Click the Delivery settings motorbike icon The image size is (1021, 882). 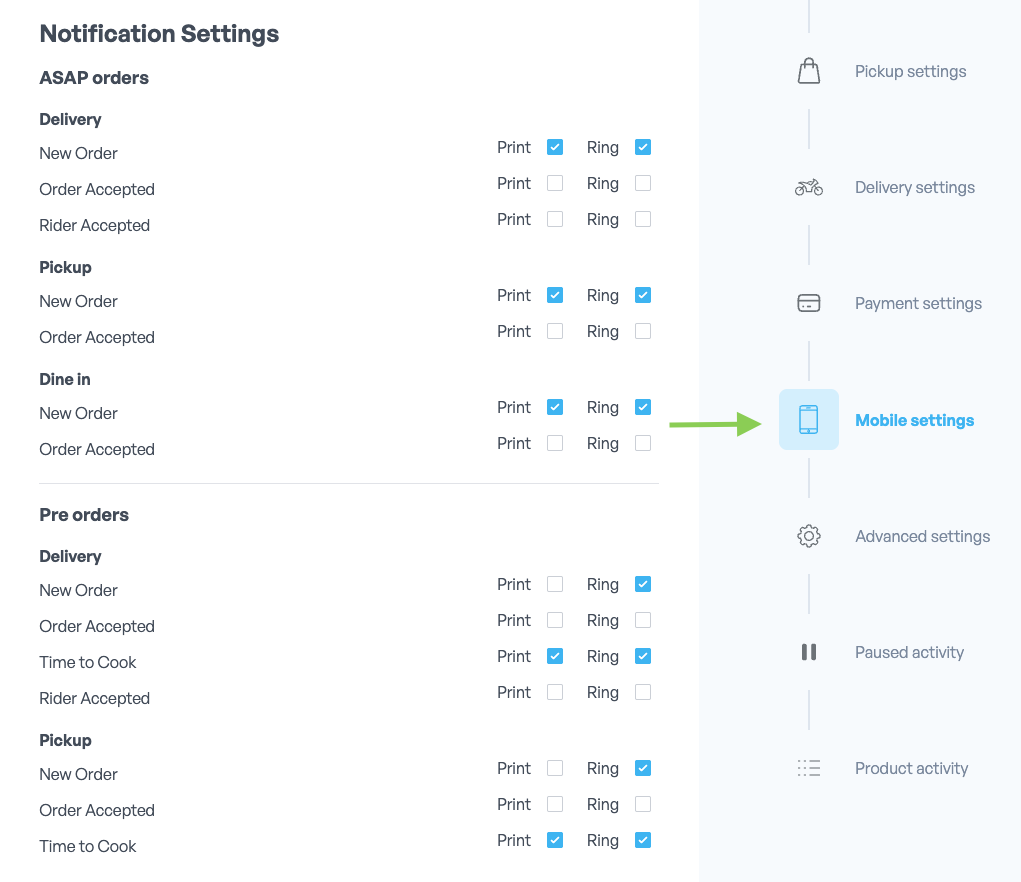click(x=809, y=187)
